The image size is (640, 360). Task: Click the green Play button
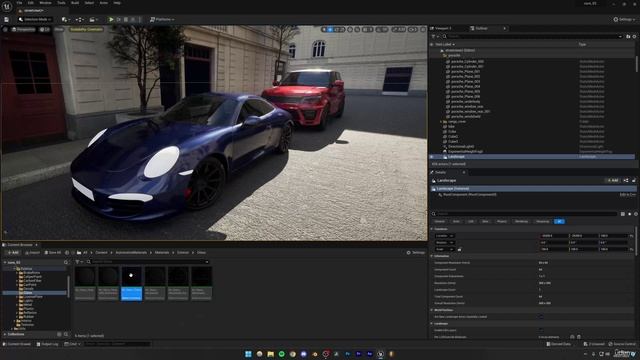tap(111, 19)
